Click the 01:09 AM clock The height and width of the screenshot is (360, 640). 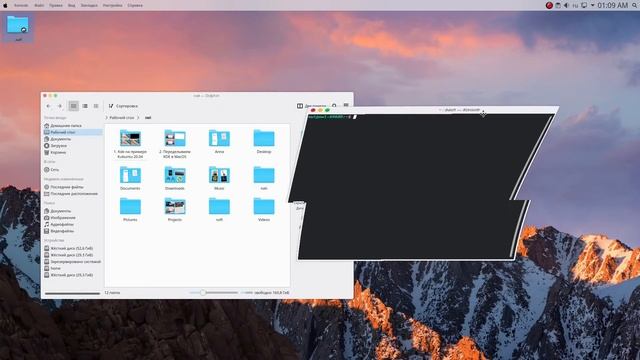[x=613, y=5]
